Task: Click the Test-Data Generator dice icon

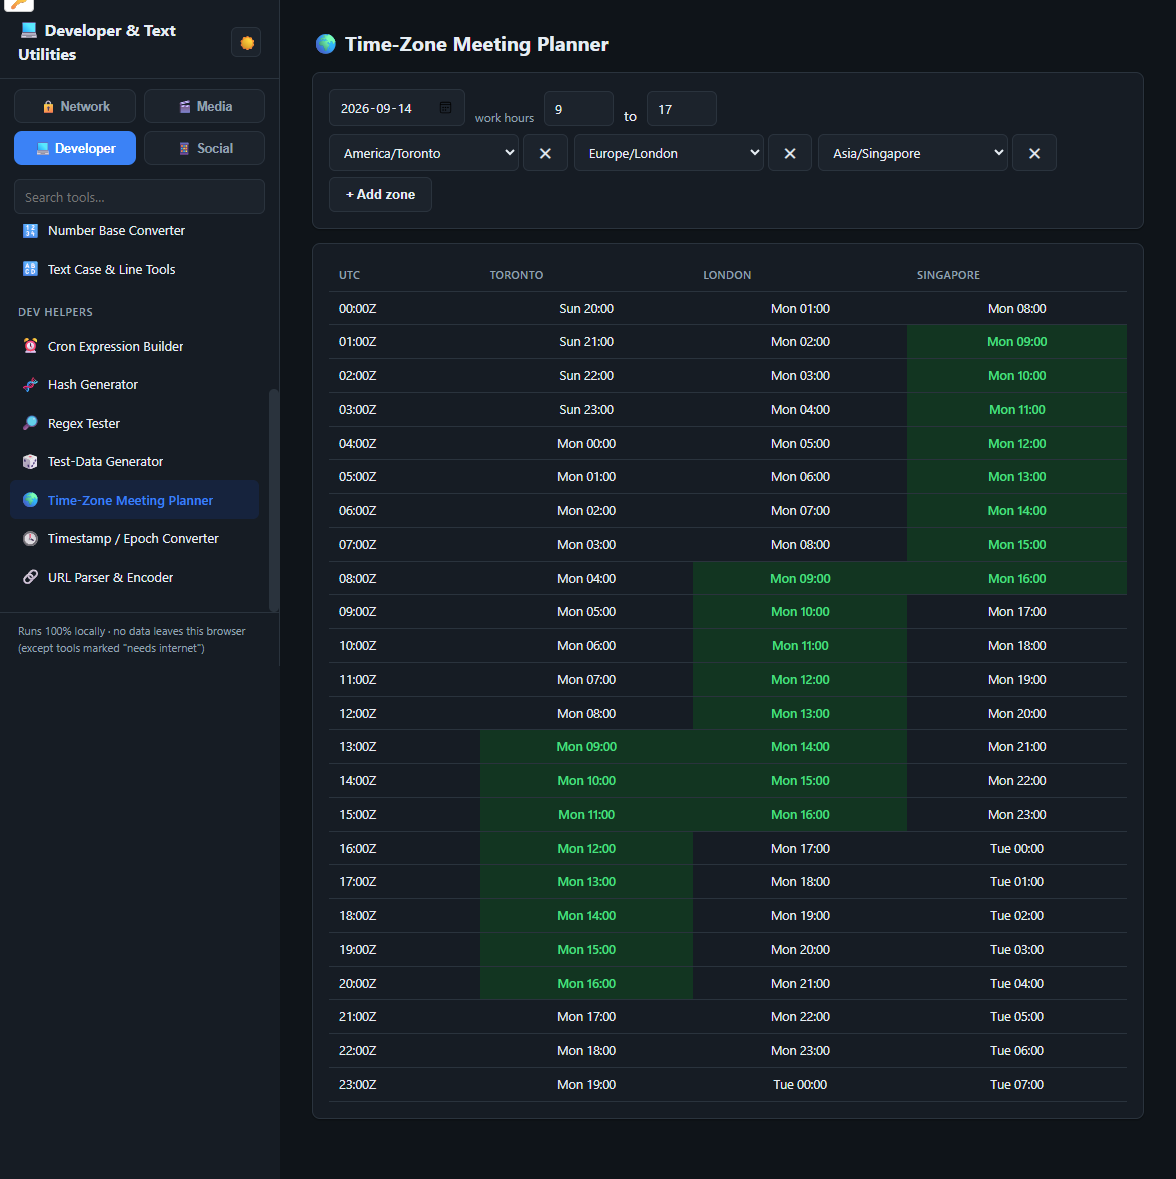Action: tap(30, 462)
